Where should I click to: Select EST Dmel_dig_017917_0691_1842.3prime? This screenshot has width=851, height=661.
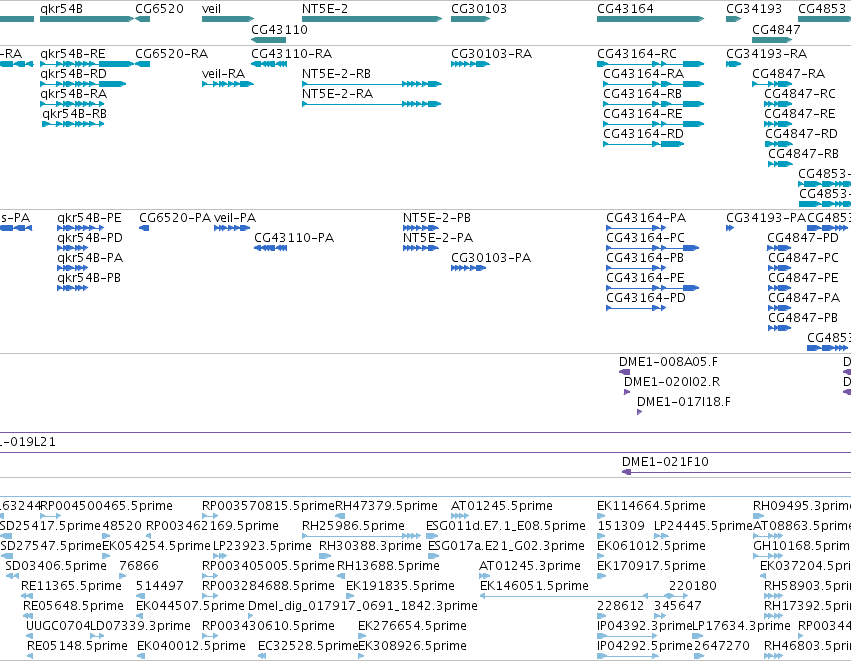click(363, 606)
